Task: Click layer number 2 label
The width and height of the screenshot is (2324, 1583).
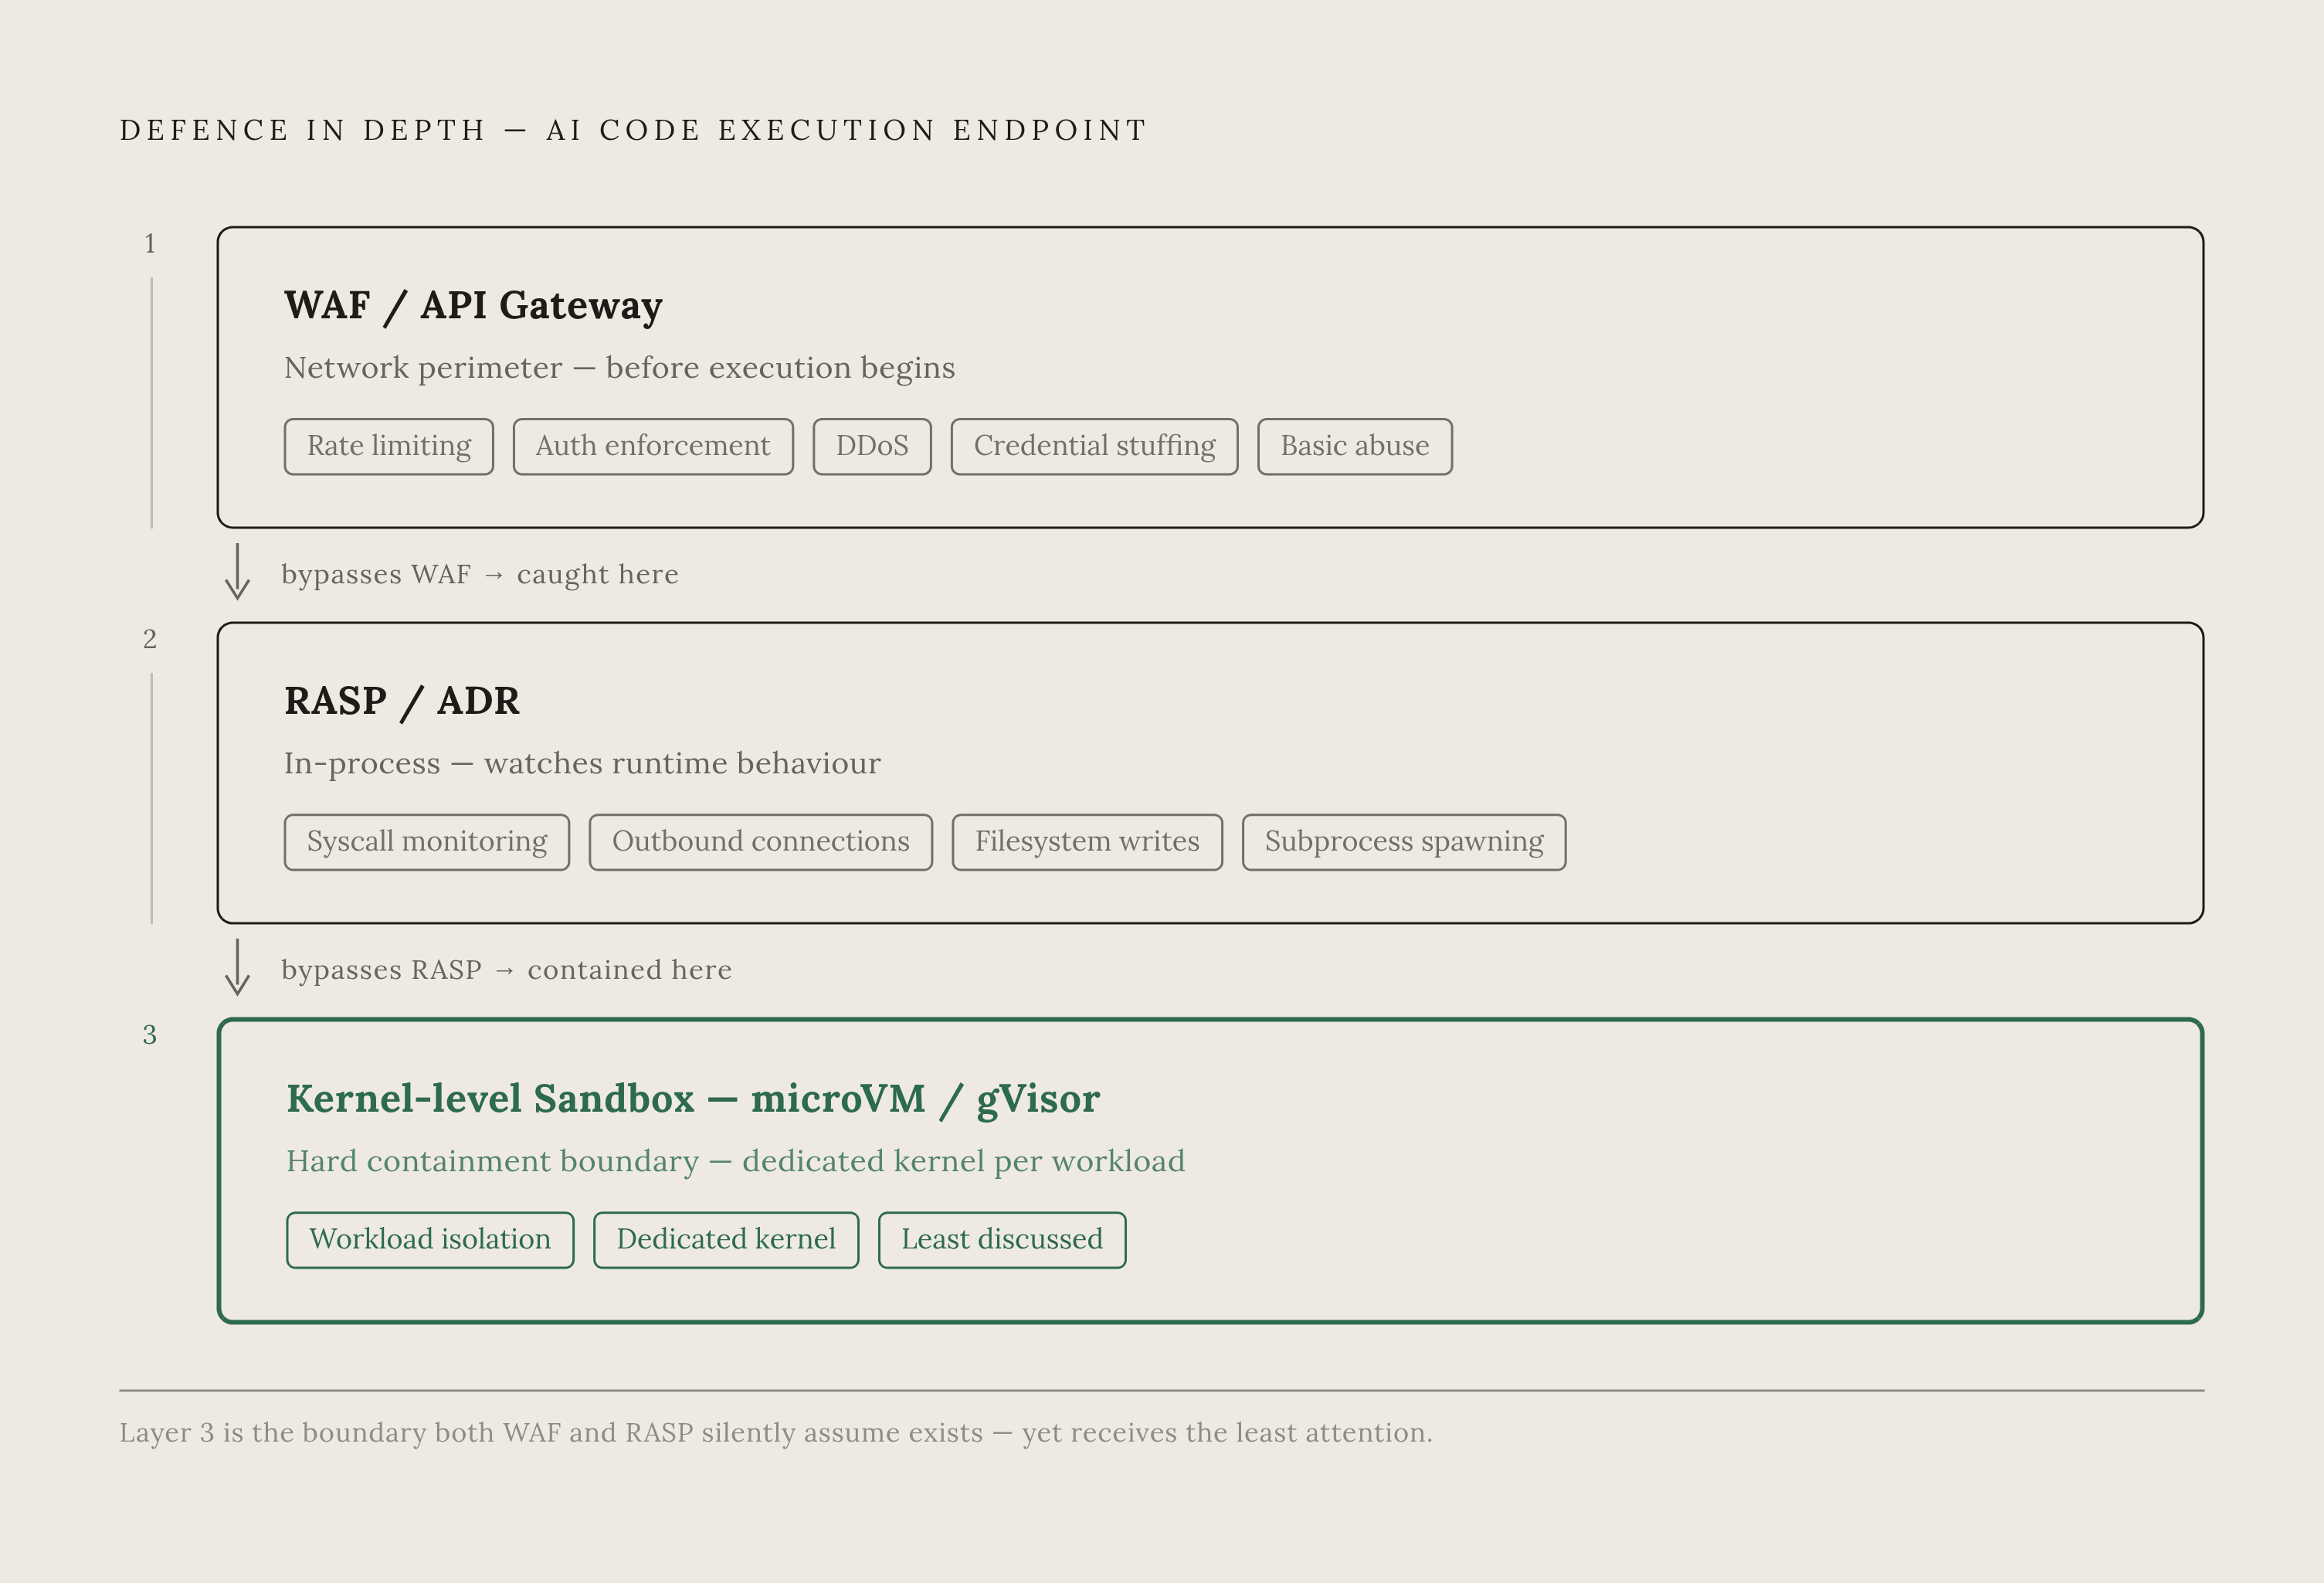Action: tap(150, 640)
